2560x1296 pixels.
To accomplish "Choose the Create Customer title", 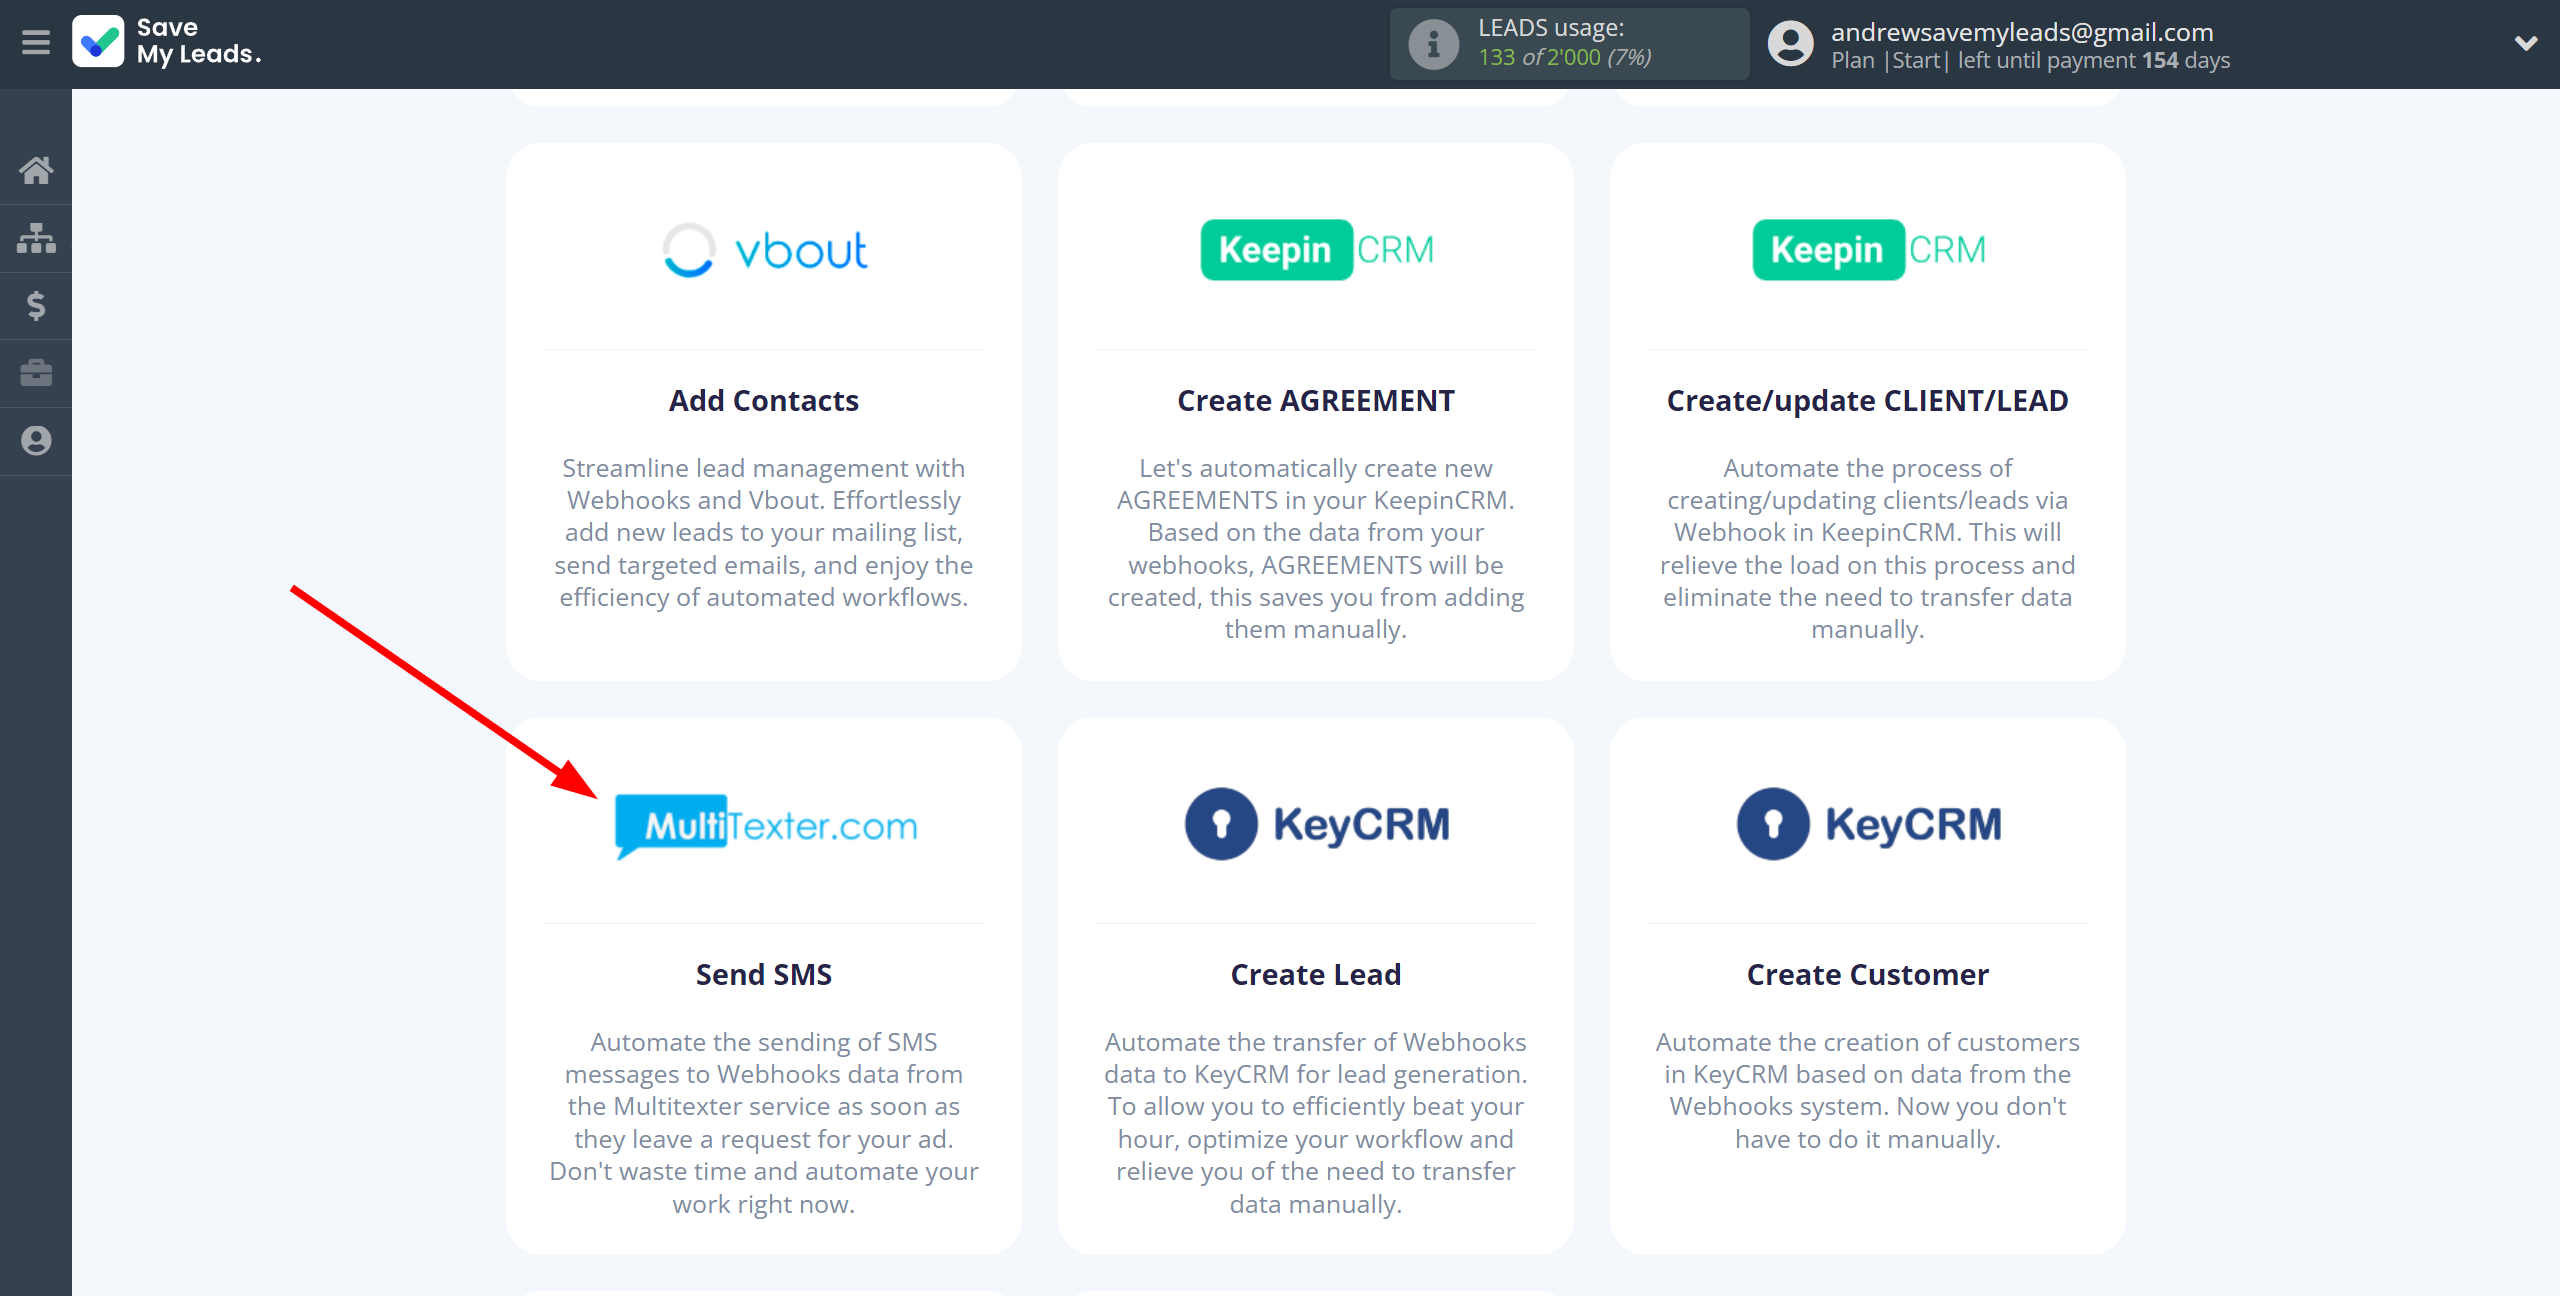I will [1868, 975].
